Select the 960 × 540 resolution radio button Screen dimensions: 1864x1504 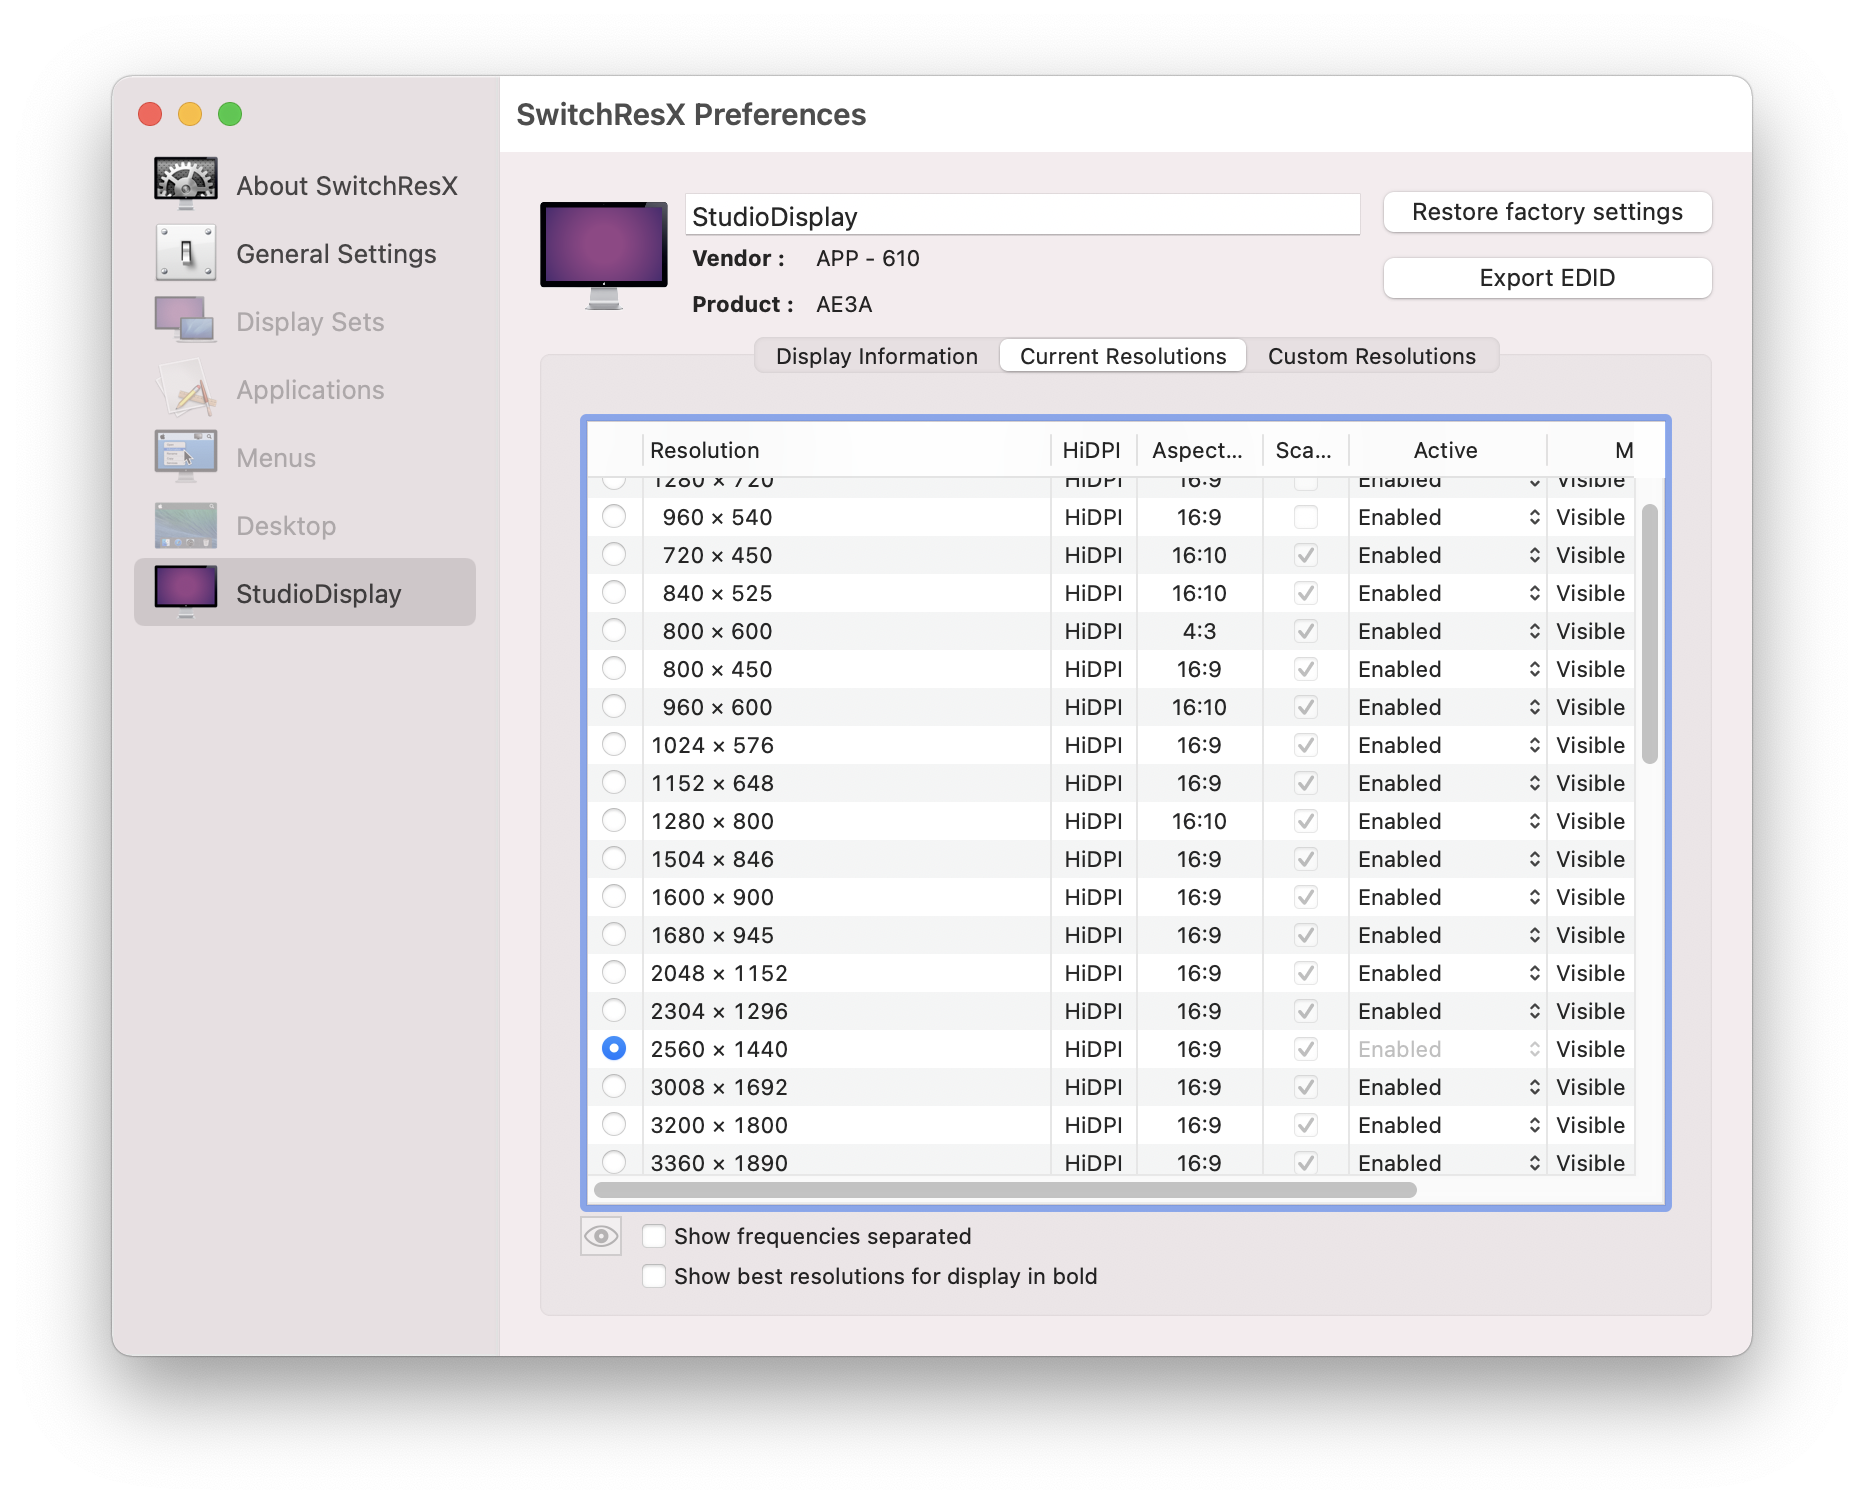click(x=614, y=516)
